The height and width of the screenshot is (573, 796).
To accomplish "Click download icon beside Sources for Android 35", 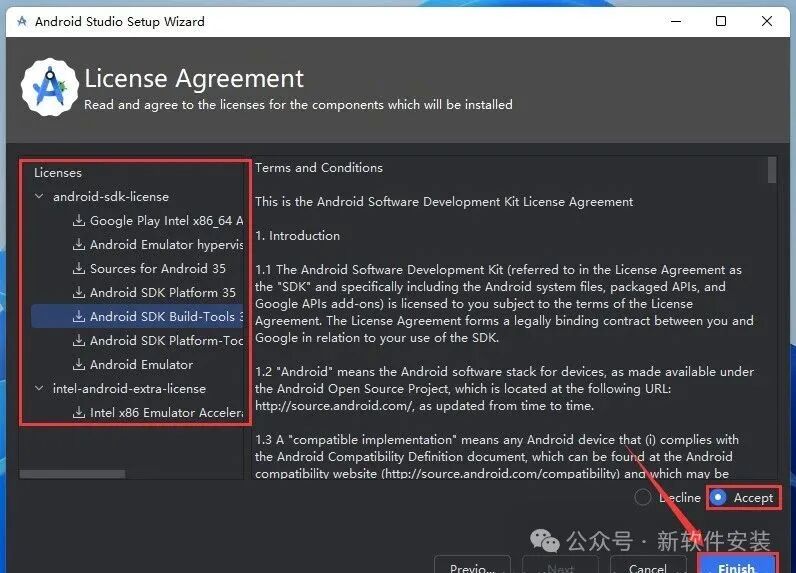I will (79, 268).
